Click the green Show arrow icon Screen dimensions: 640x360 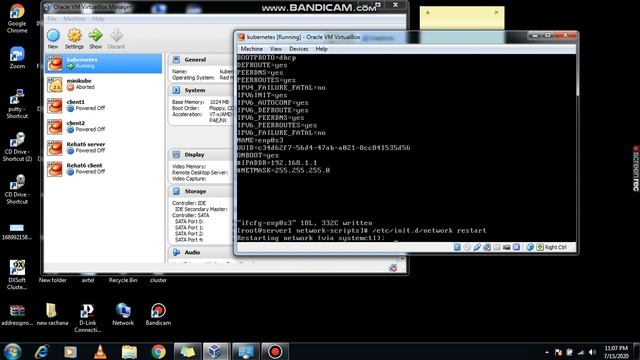(96, 39)
